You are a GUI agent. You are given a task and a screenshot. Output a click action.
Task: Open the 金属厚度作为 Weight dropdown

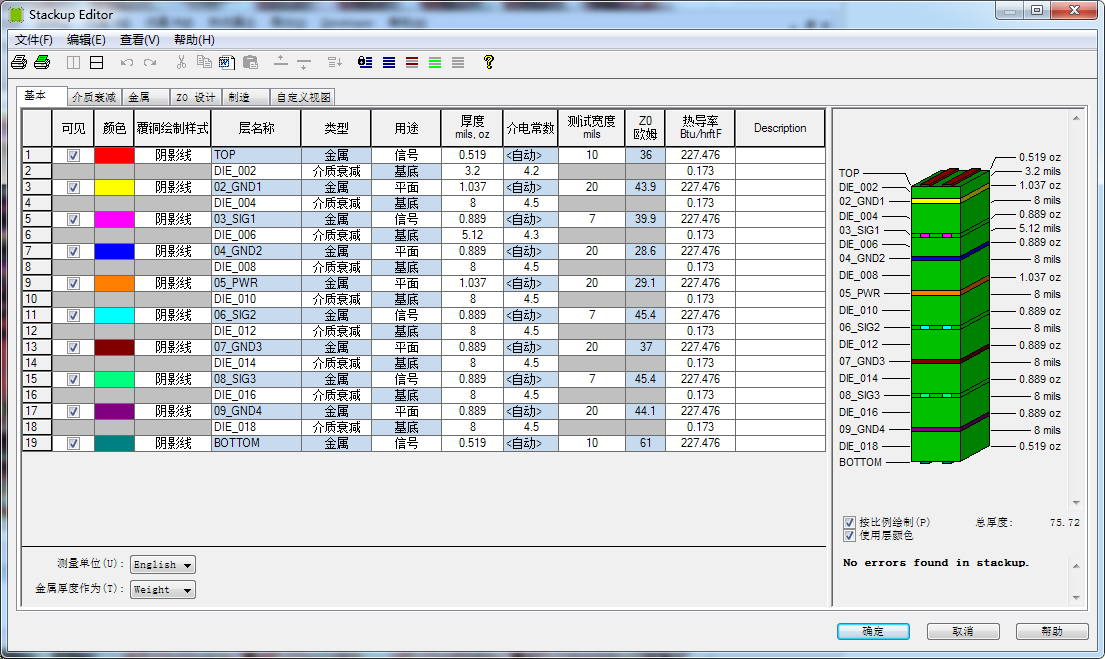click(163, 589)
